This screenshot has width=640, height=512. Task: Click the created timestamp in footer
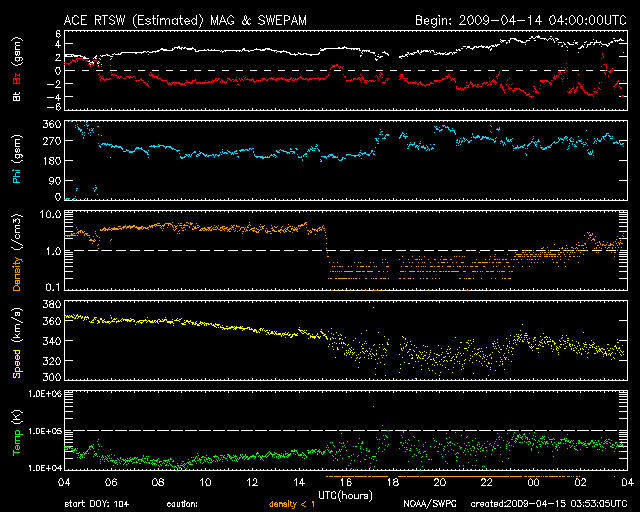(x=537, y=504)
